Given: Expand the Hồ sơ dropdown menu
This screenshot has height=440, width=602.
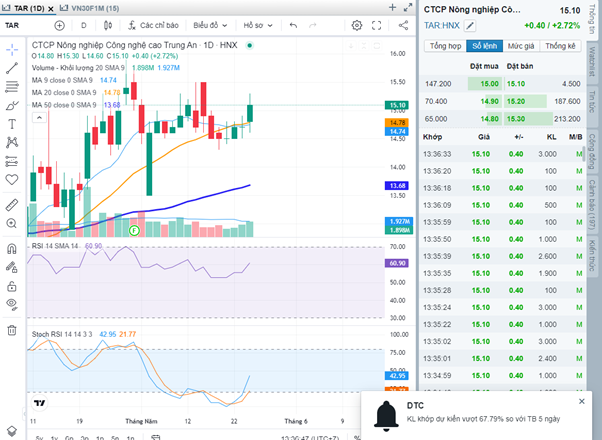Looking at the screenshot, I should [x=258, y=25].
